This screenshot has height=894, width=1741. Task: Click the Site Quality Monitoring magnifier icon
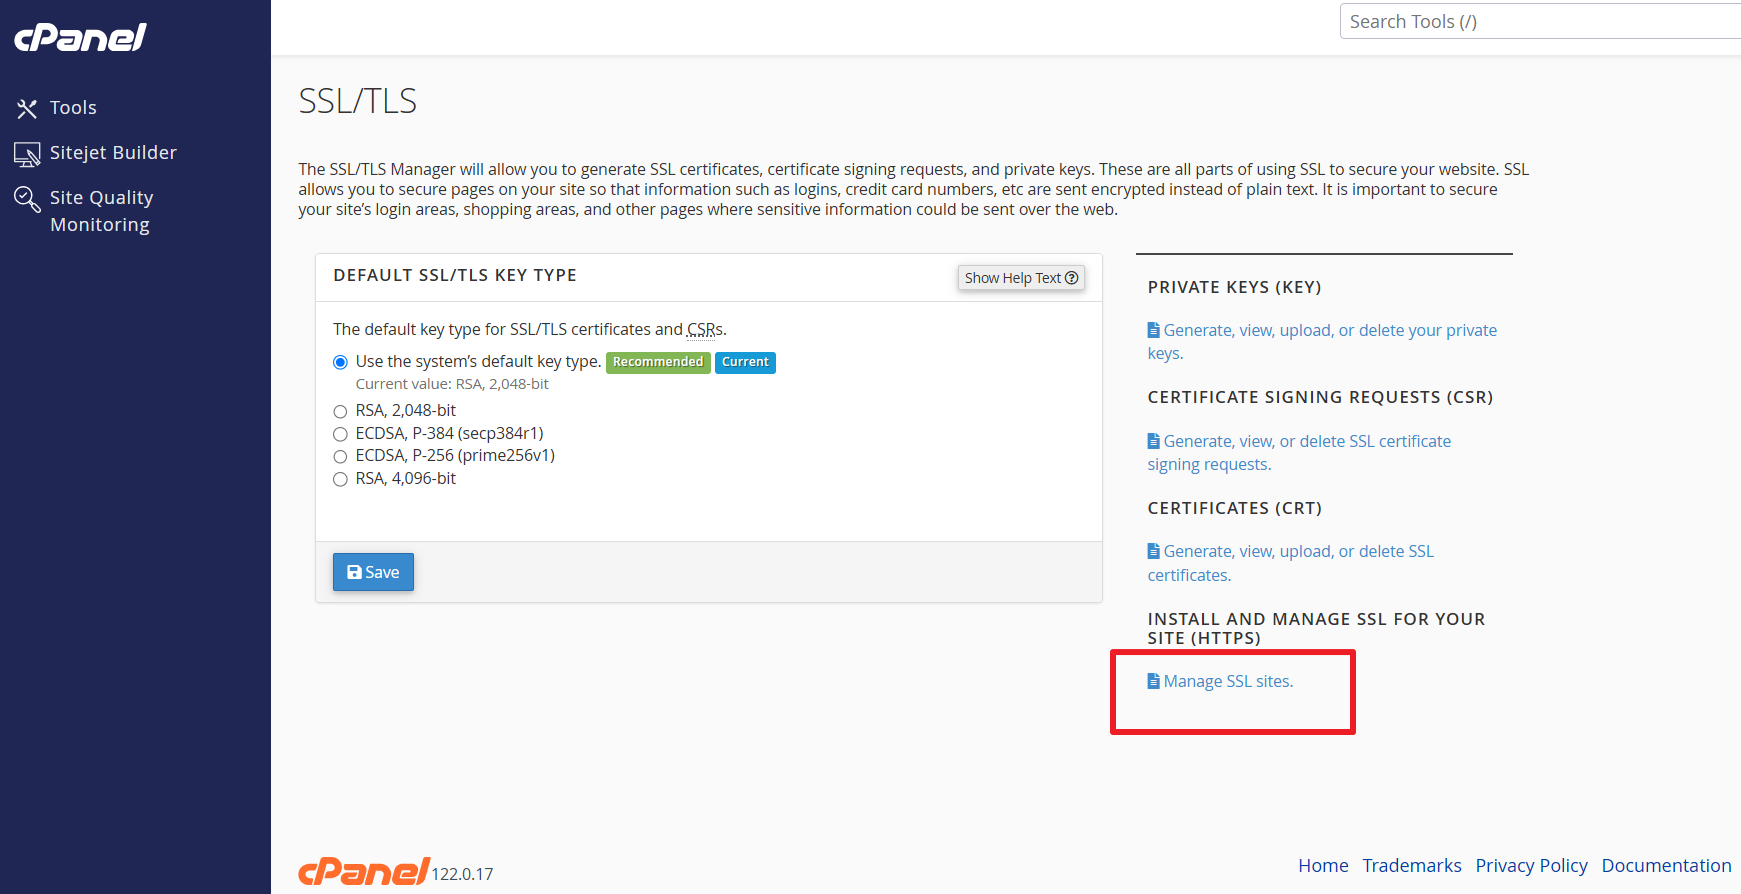pos(27,198)
